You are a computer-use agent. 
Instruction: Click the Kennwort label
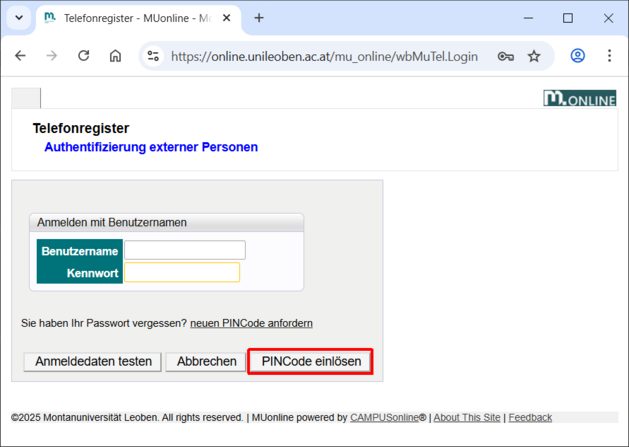coord(92,273)
